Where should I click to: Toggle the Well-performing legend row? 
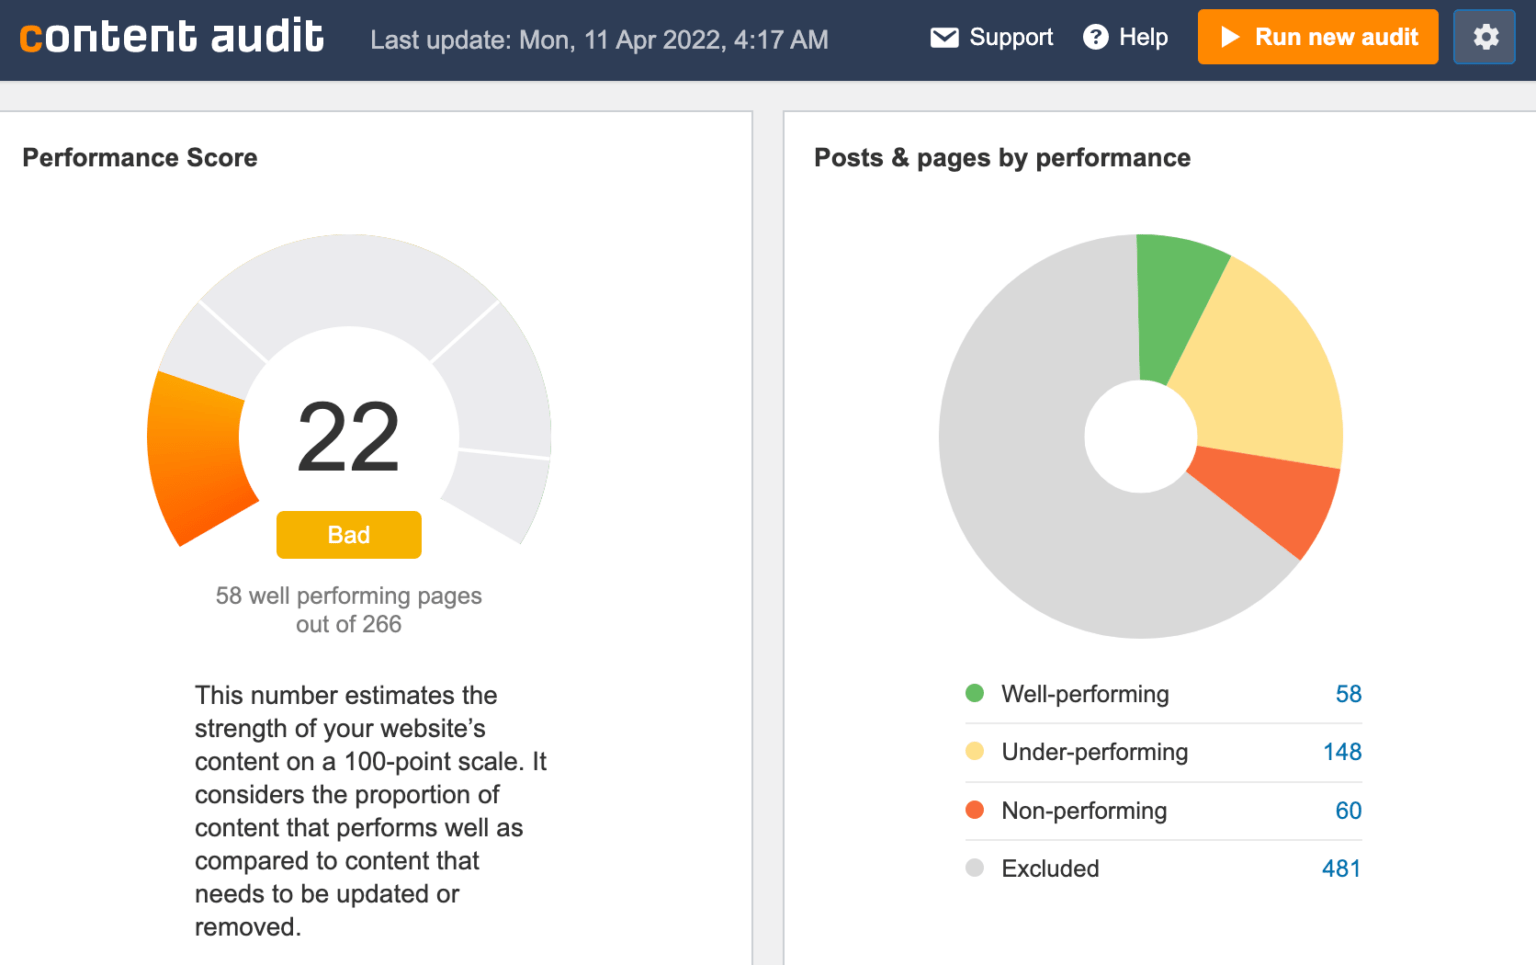click(x=1085, y=693)
